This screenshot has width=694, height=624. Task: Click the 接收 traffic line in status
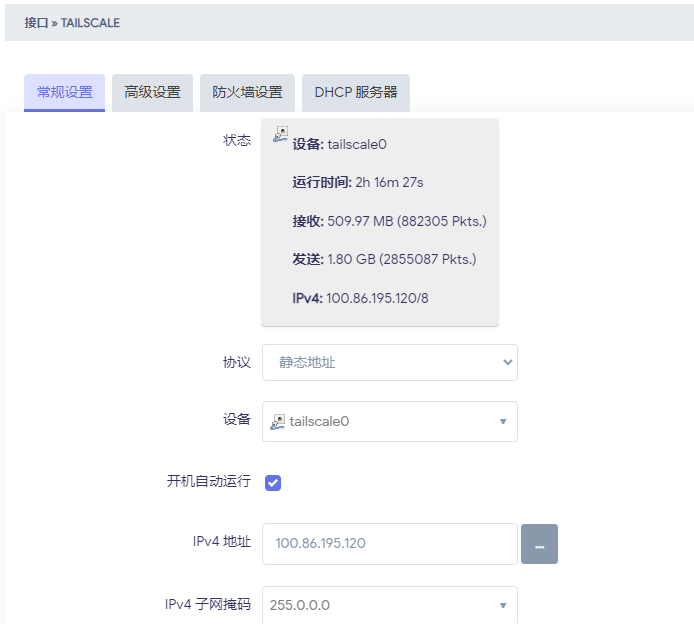(389, 221)
